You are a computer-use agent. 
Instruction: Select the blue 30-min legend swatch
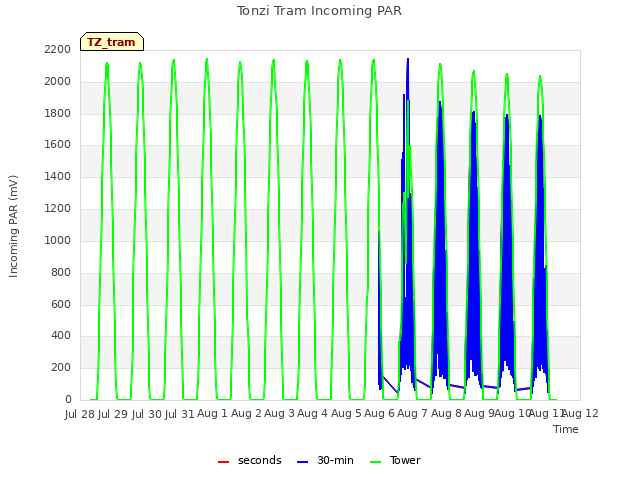[x=302, y=461]
